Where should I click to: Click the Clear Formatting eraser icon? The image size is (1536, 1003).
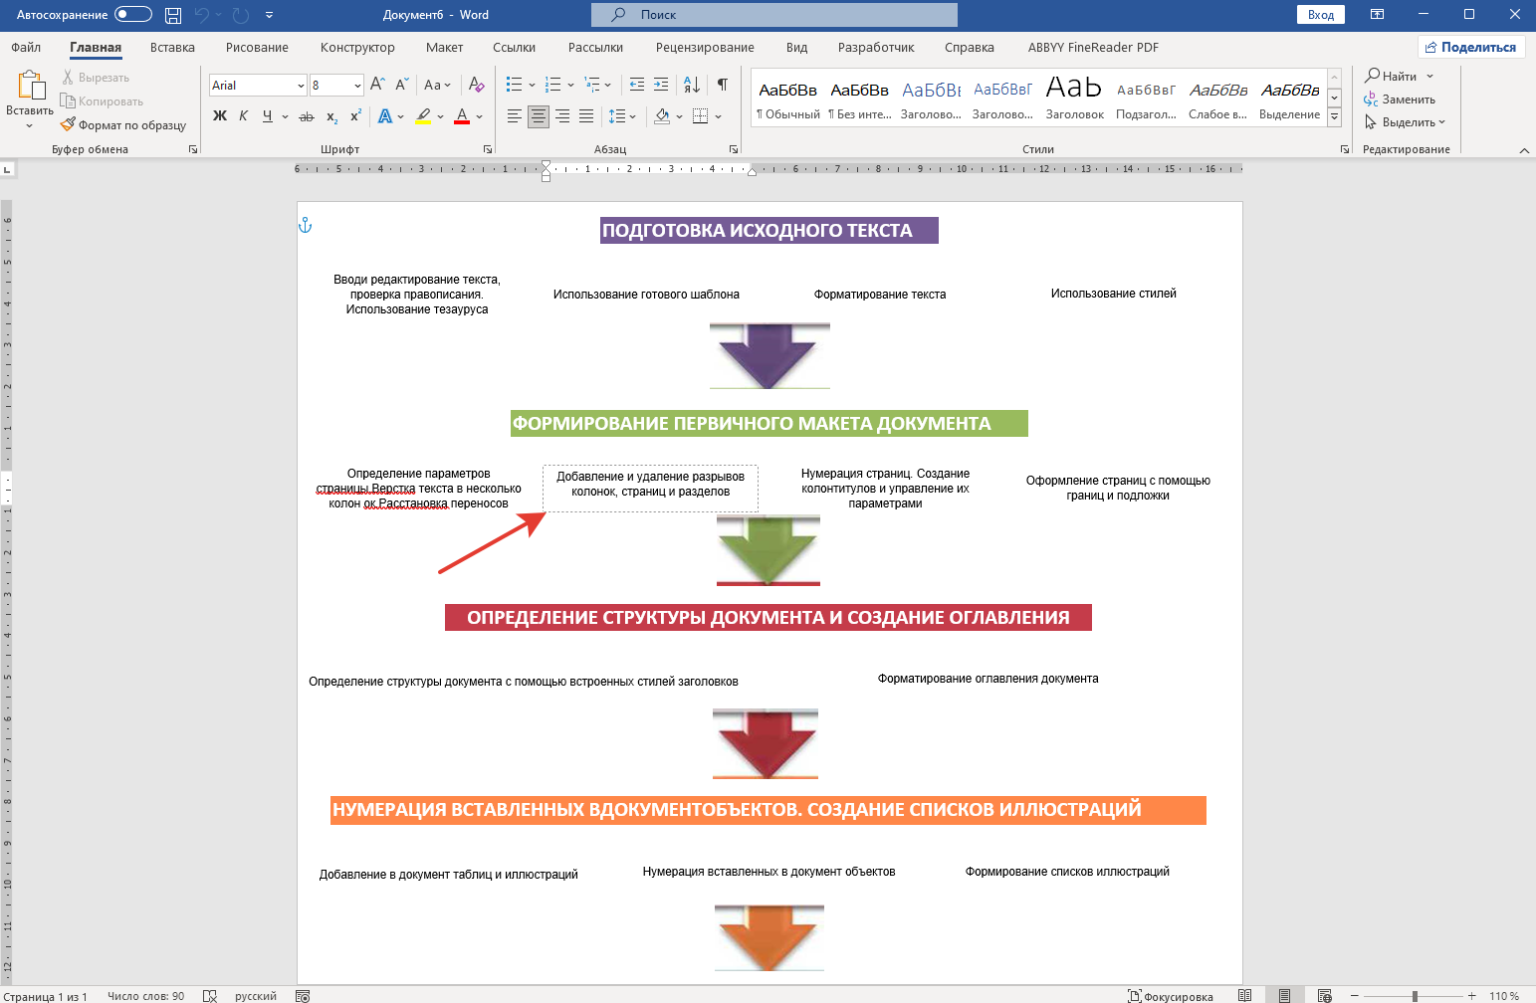[x=476, y=85]
